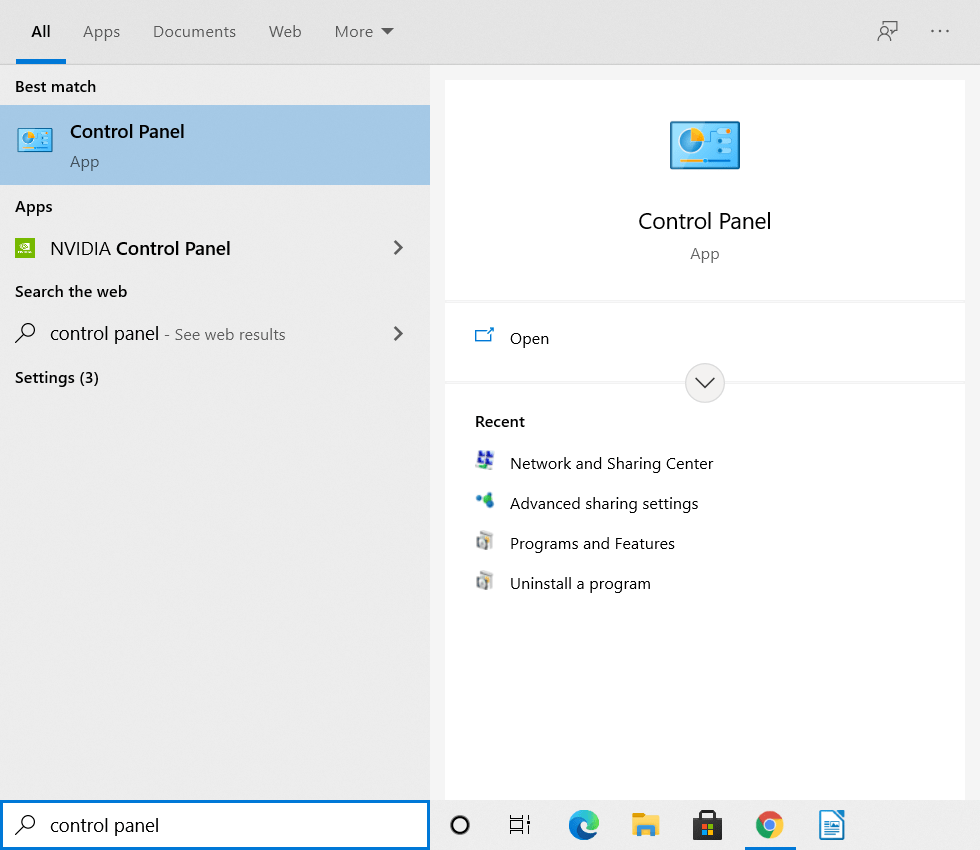Switch to the Apps search tab

(101, 31)
